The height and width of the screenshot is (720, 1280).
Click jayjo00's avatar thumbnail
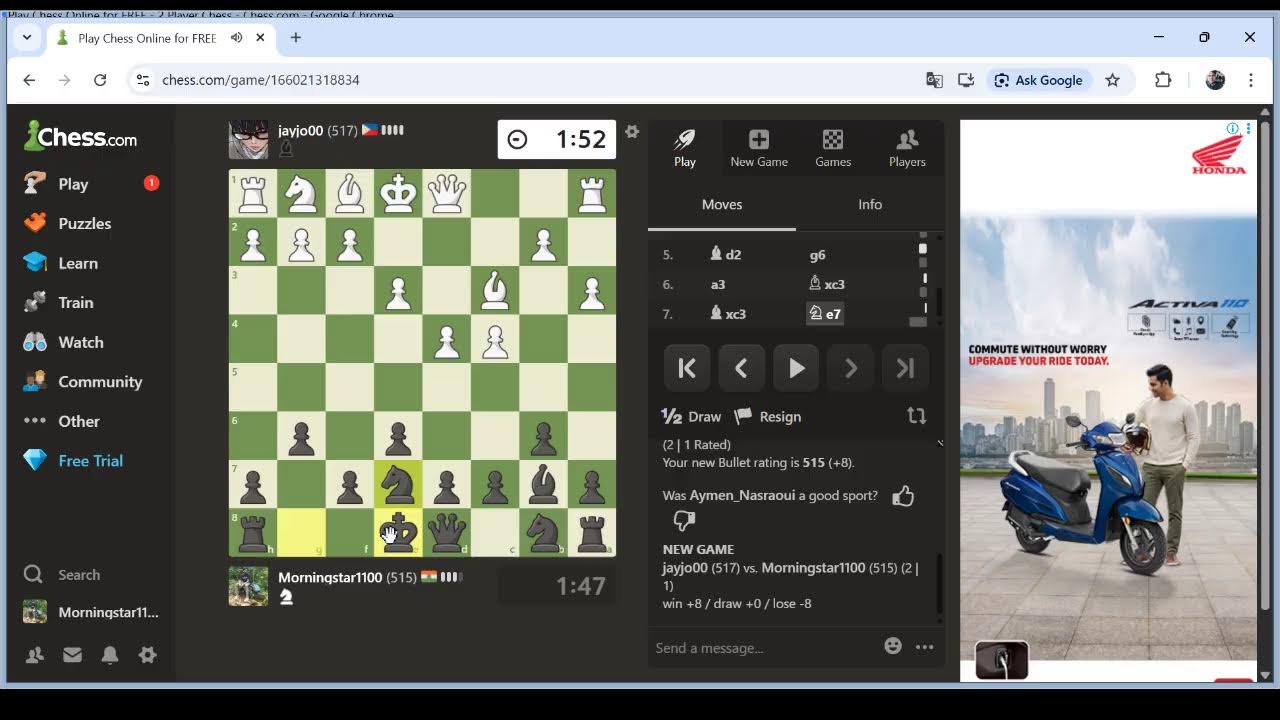(x=248, y=140)
